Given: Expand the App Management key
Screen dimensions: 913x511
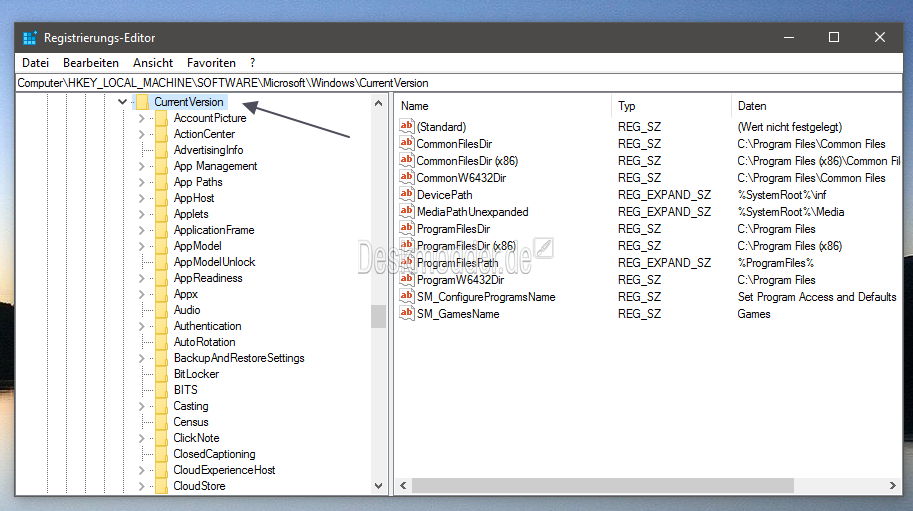Looking at the screenshot, I should tap(141, 166).
